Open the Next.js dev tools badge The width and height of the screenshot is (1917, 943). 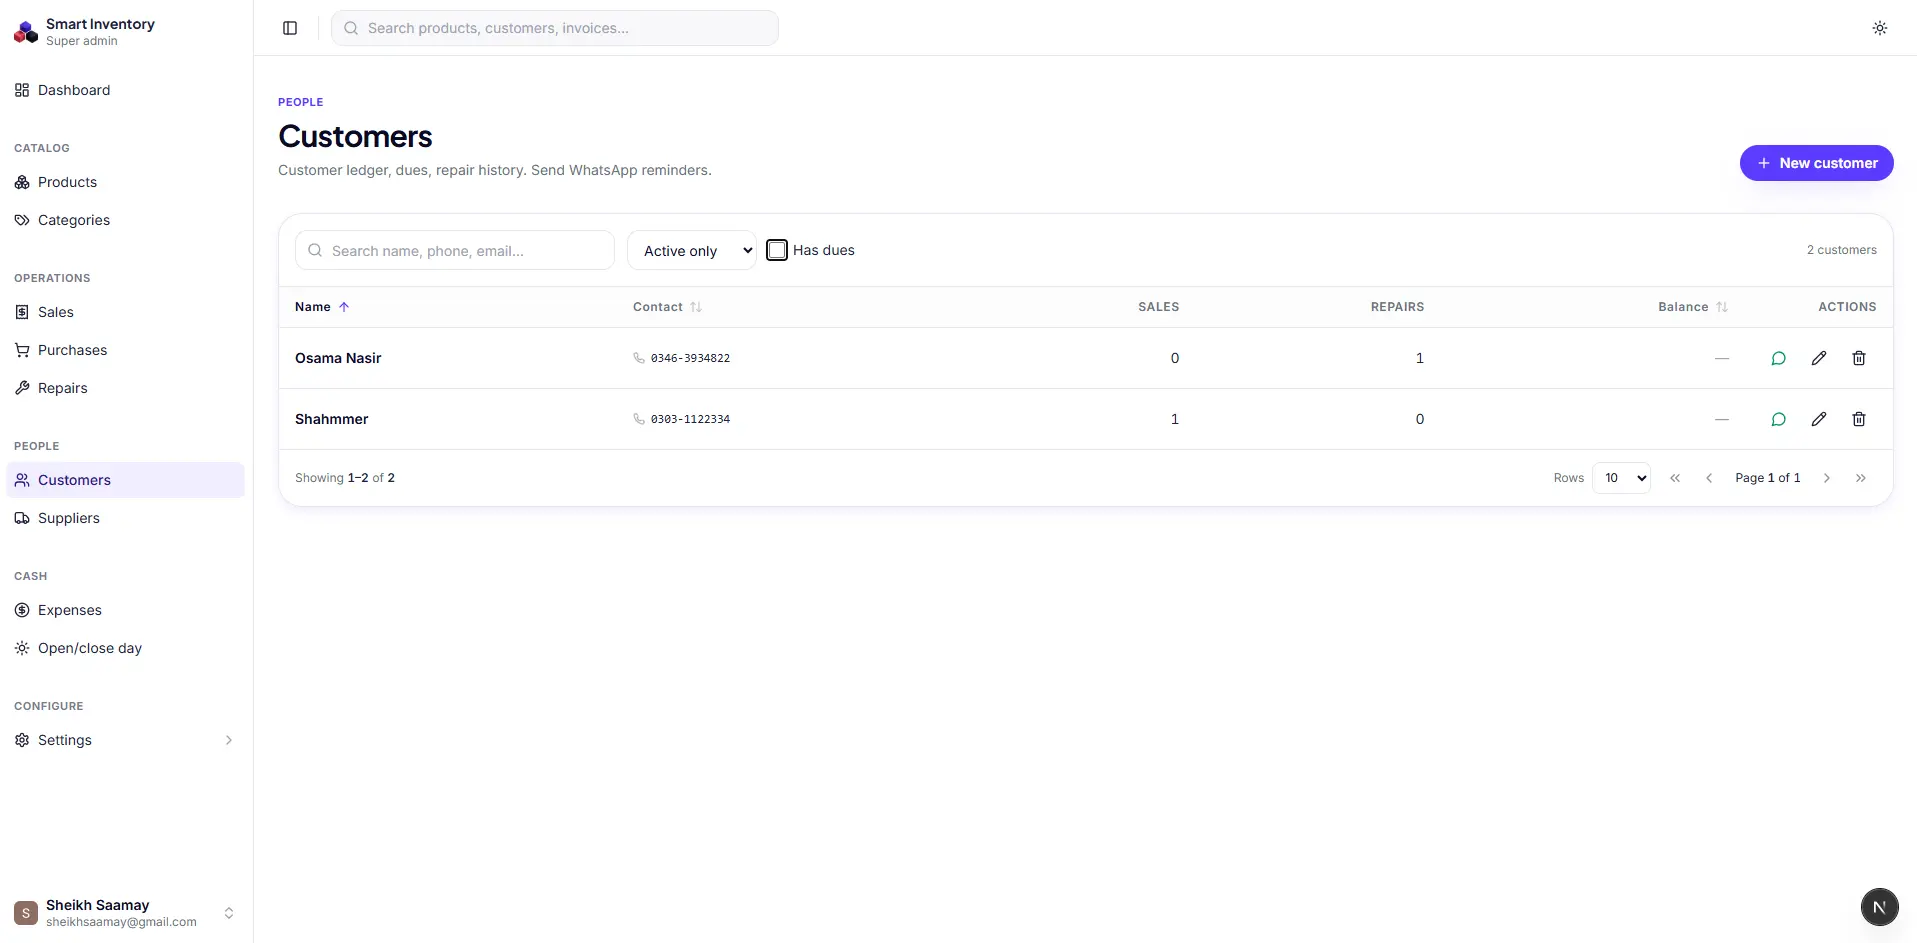1879,907
